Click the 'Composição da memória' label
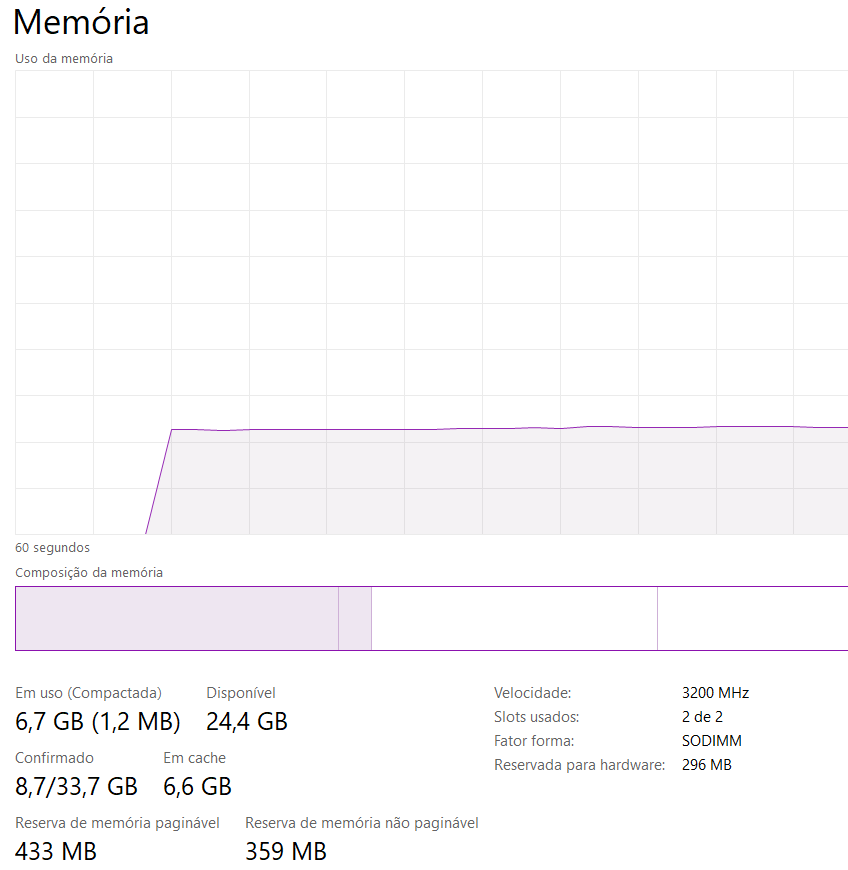 89,573
